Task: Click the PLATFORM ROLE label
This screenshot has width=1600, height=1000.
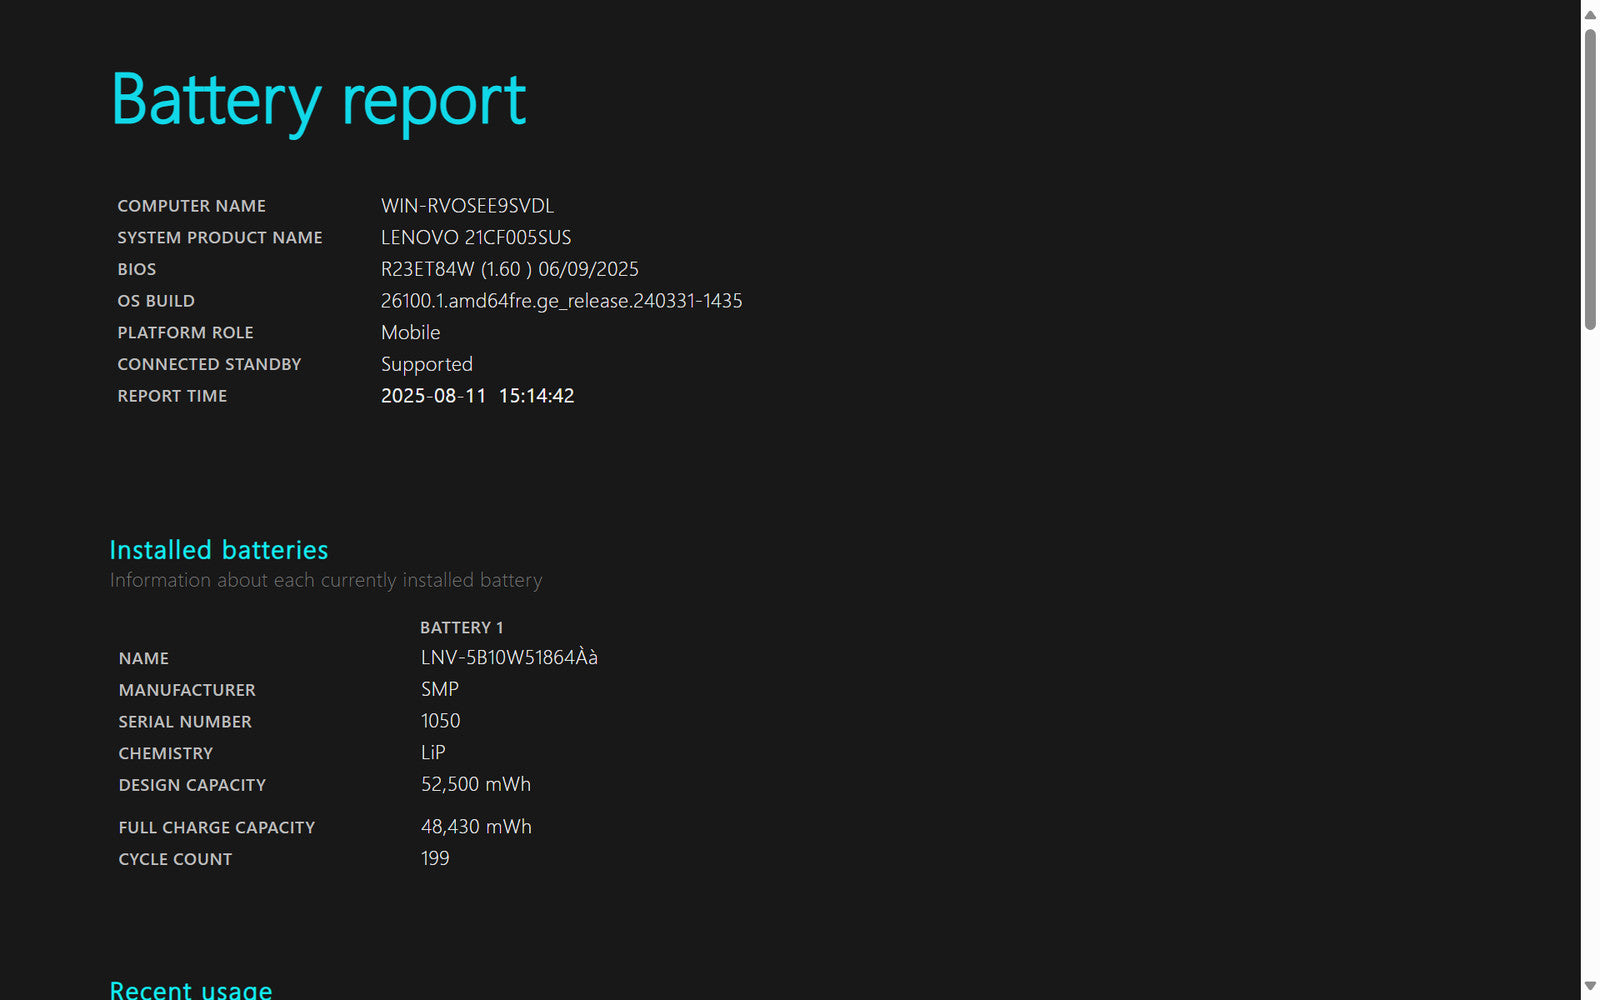Action: click(185, 333)
